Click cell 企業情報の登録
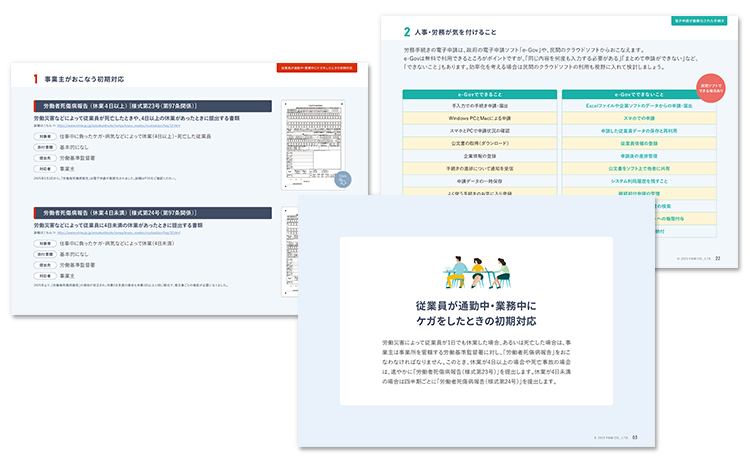Screen dimensions: 750x462 pos(480,156)
